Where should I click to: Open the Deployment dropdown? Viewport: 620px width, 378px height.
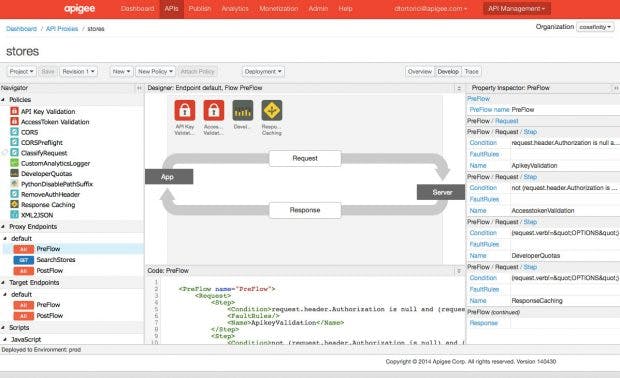point(263,72)
